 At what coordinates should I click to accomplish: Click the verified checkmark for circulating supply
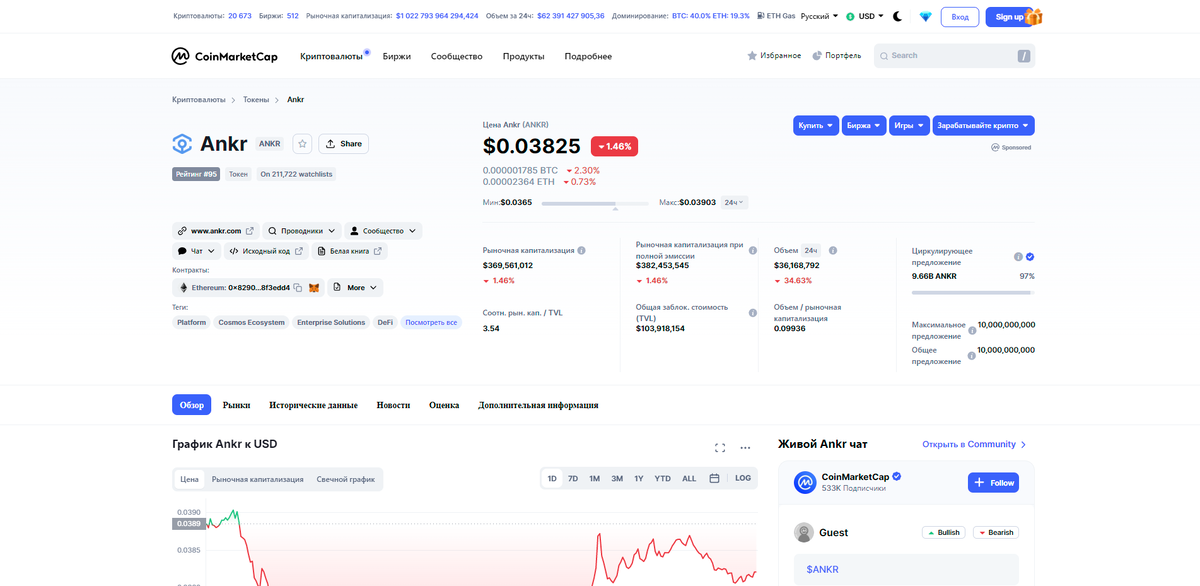[x=1030, y=257]
